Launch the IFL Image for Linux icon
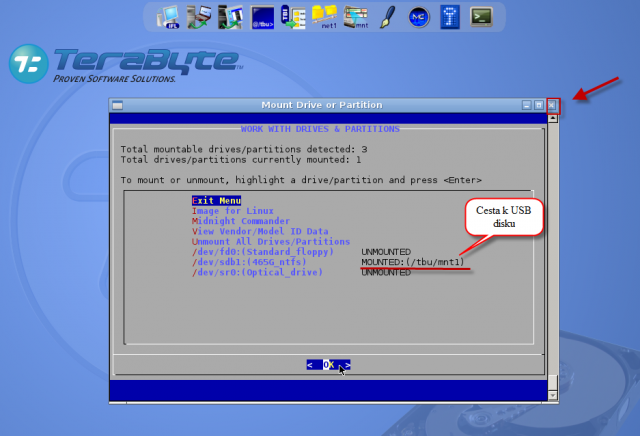The height and width of the screenshot is (436, 640). tap(169, 17)
